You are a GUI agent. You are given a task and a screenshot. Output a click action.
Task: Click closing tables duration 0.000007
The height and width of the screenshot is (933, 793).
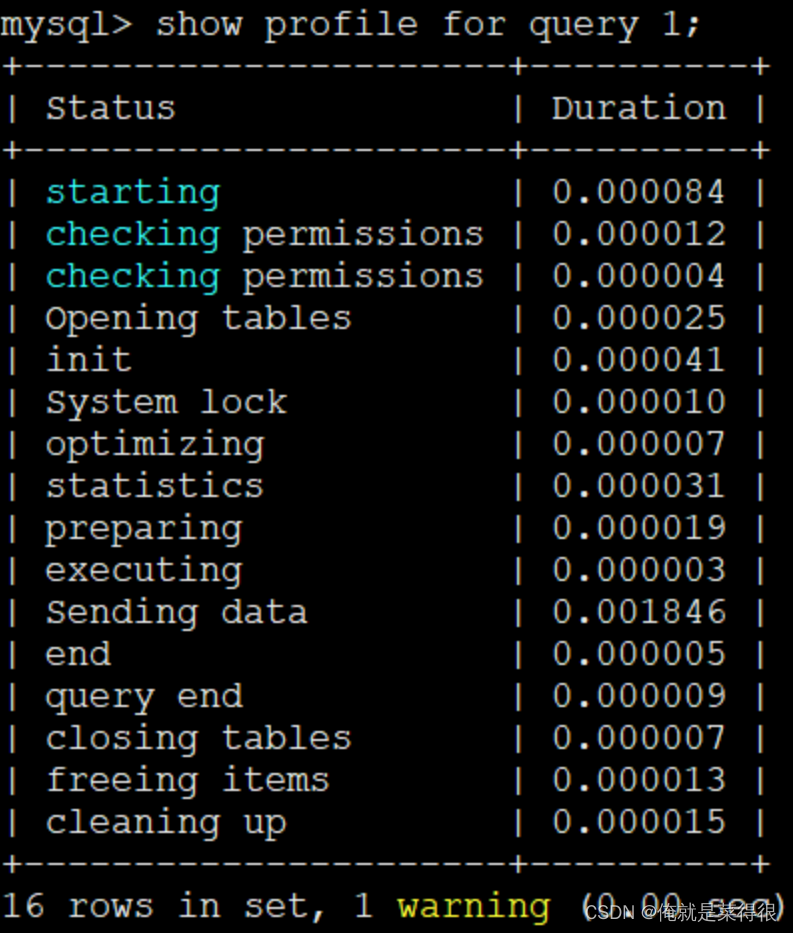pyautogui.click(x=639, y=738)
